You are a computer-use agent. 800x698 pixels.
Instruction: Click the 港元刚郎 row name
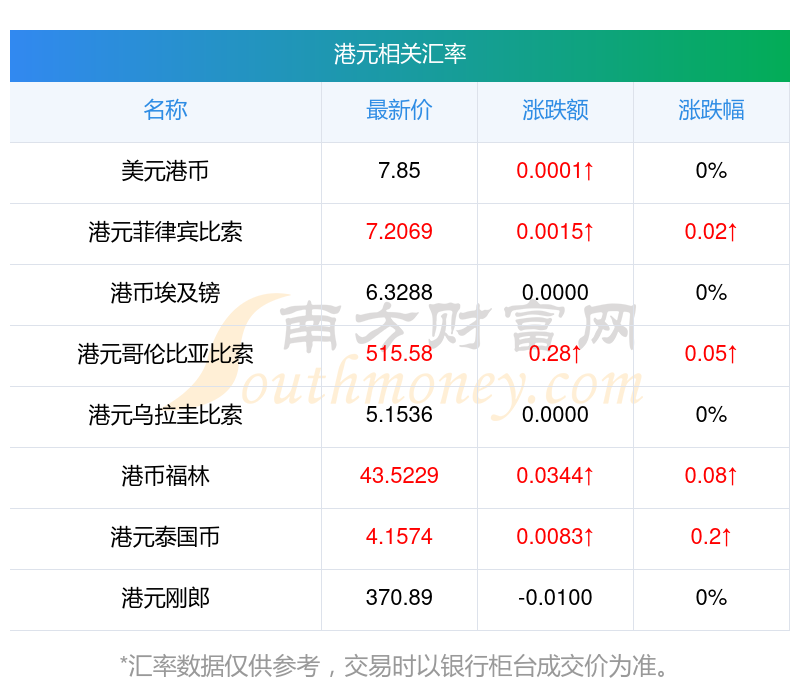tap(165, 598)
